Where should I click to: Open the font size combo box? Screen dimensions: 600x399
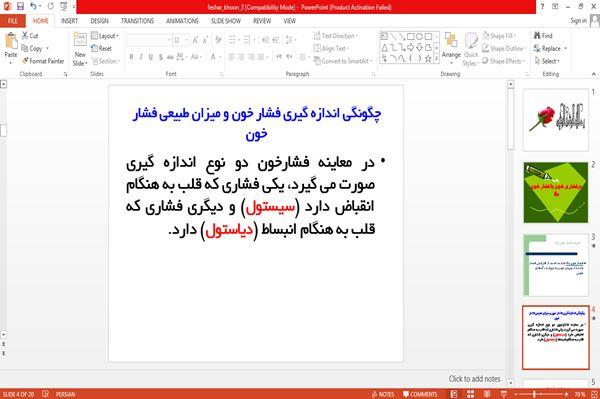pyautogui.click(x=181, y=40)
